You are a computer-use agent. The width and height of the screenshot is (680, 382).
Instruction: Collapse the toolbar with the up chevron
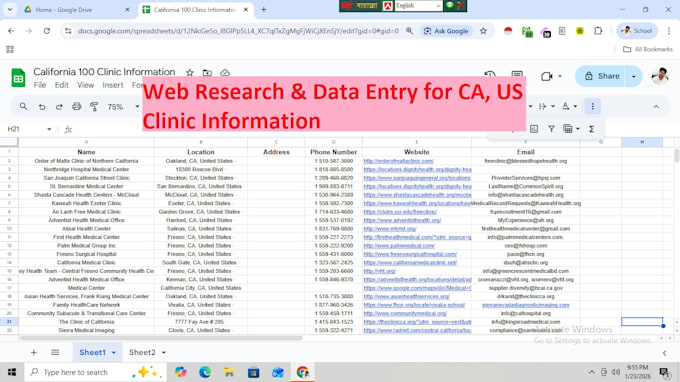(656, 107)
